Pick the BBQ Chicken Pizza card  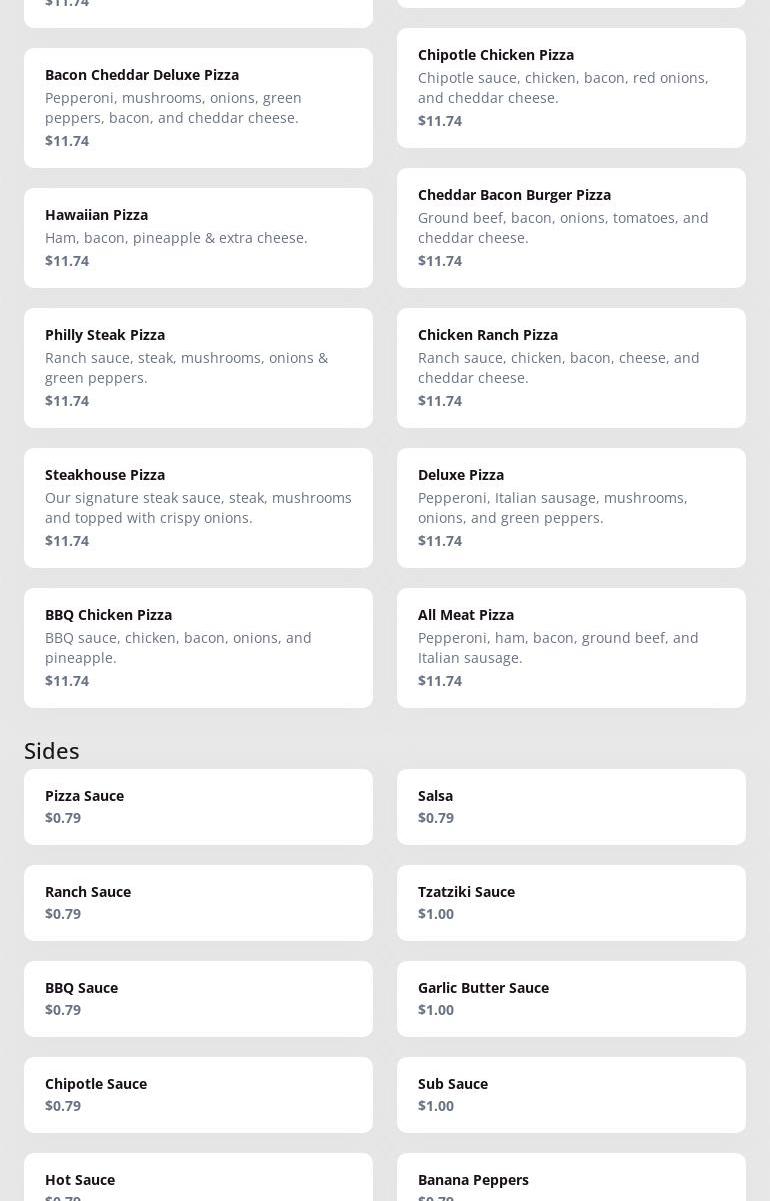[x=198, y=647]
